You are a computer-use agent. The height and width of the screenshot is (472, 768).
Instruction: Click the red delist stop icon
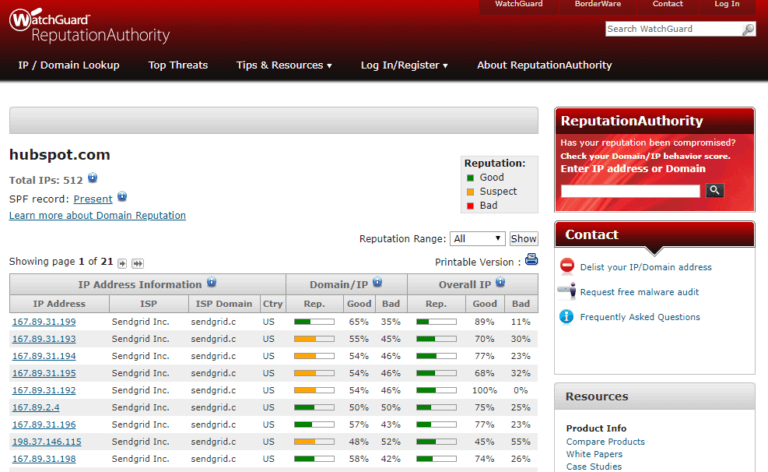coord(567,265)
